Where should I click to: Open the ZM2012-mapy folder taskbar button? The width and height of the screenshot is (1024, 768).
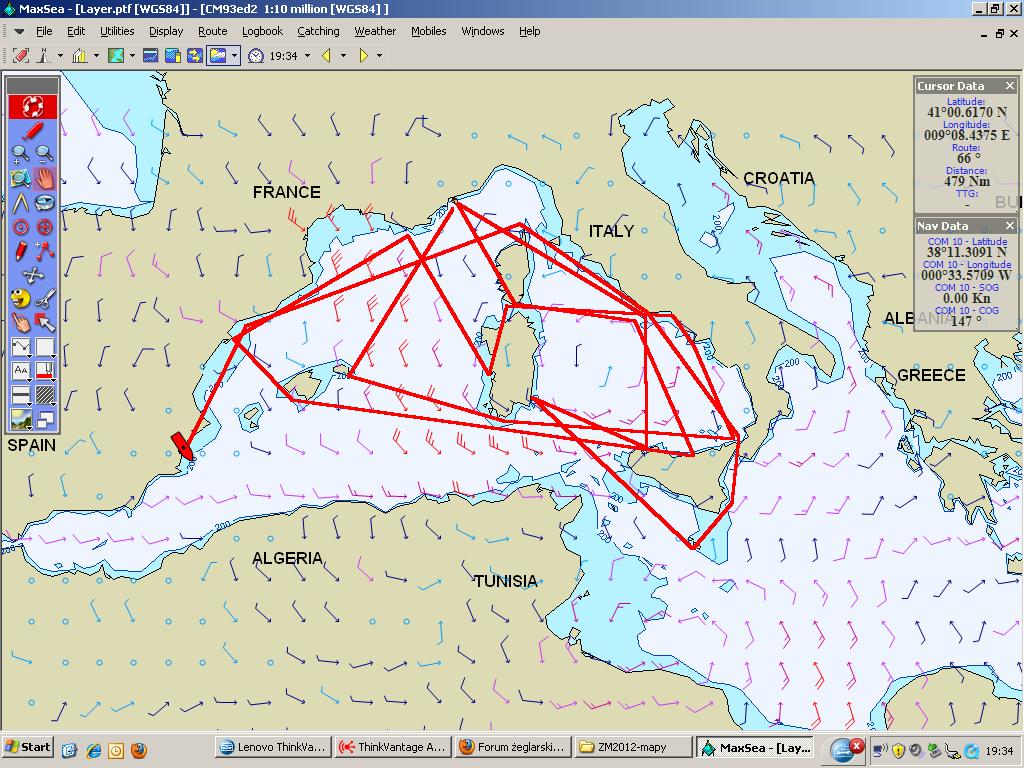pyautogui.click(x=633, y=748)
